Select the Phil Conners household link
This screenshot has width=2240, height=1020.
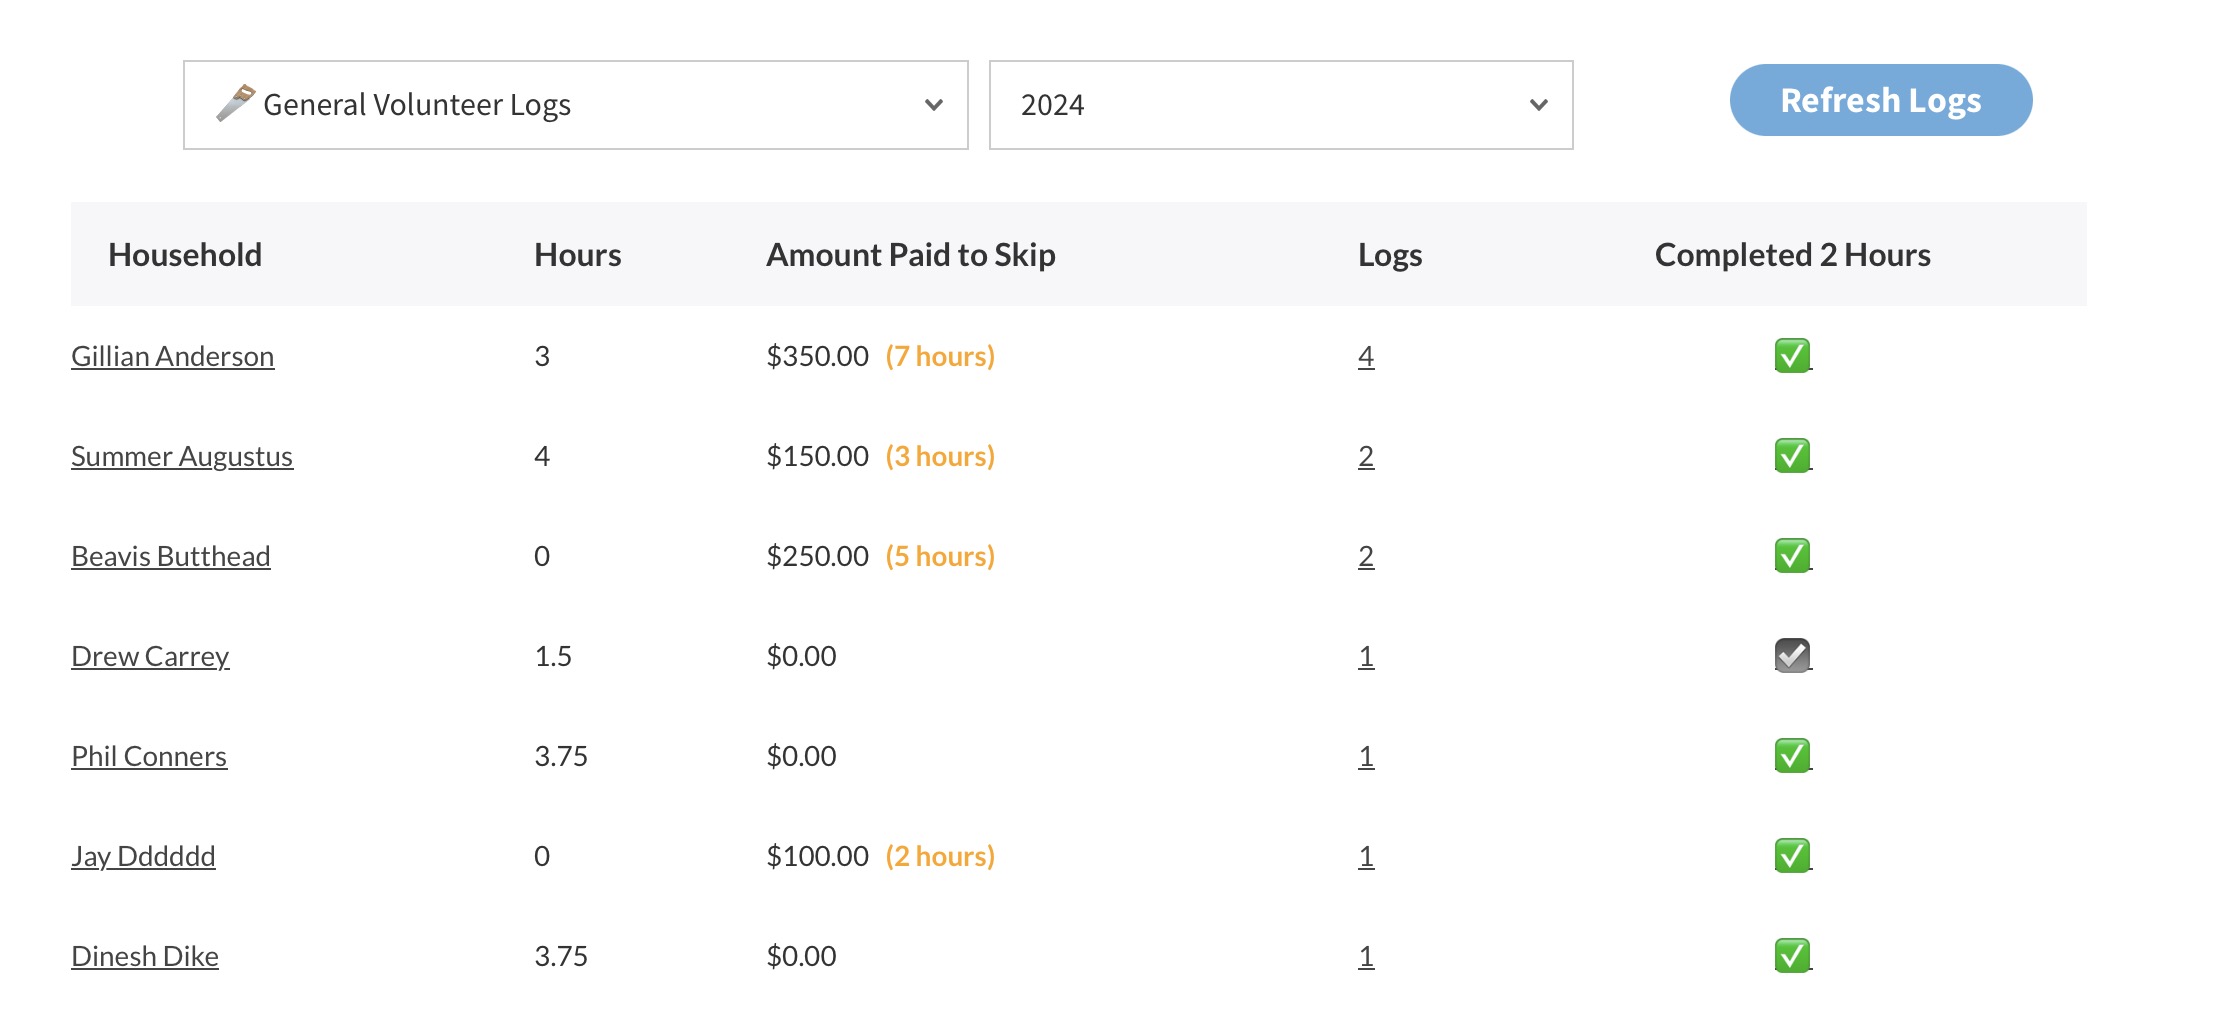click(149, 757)
